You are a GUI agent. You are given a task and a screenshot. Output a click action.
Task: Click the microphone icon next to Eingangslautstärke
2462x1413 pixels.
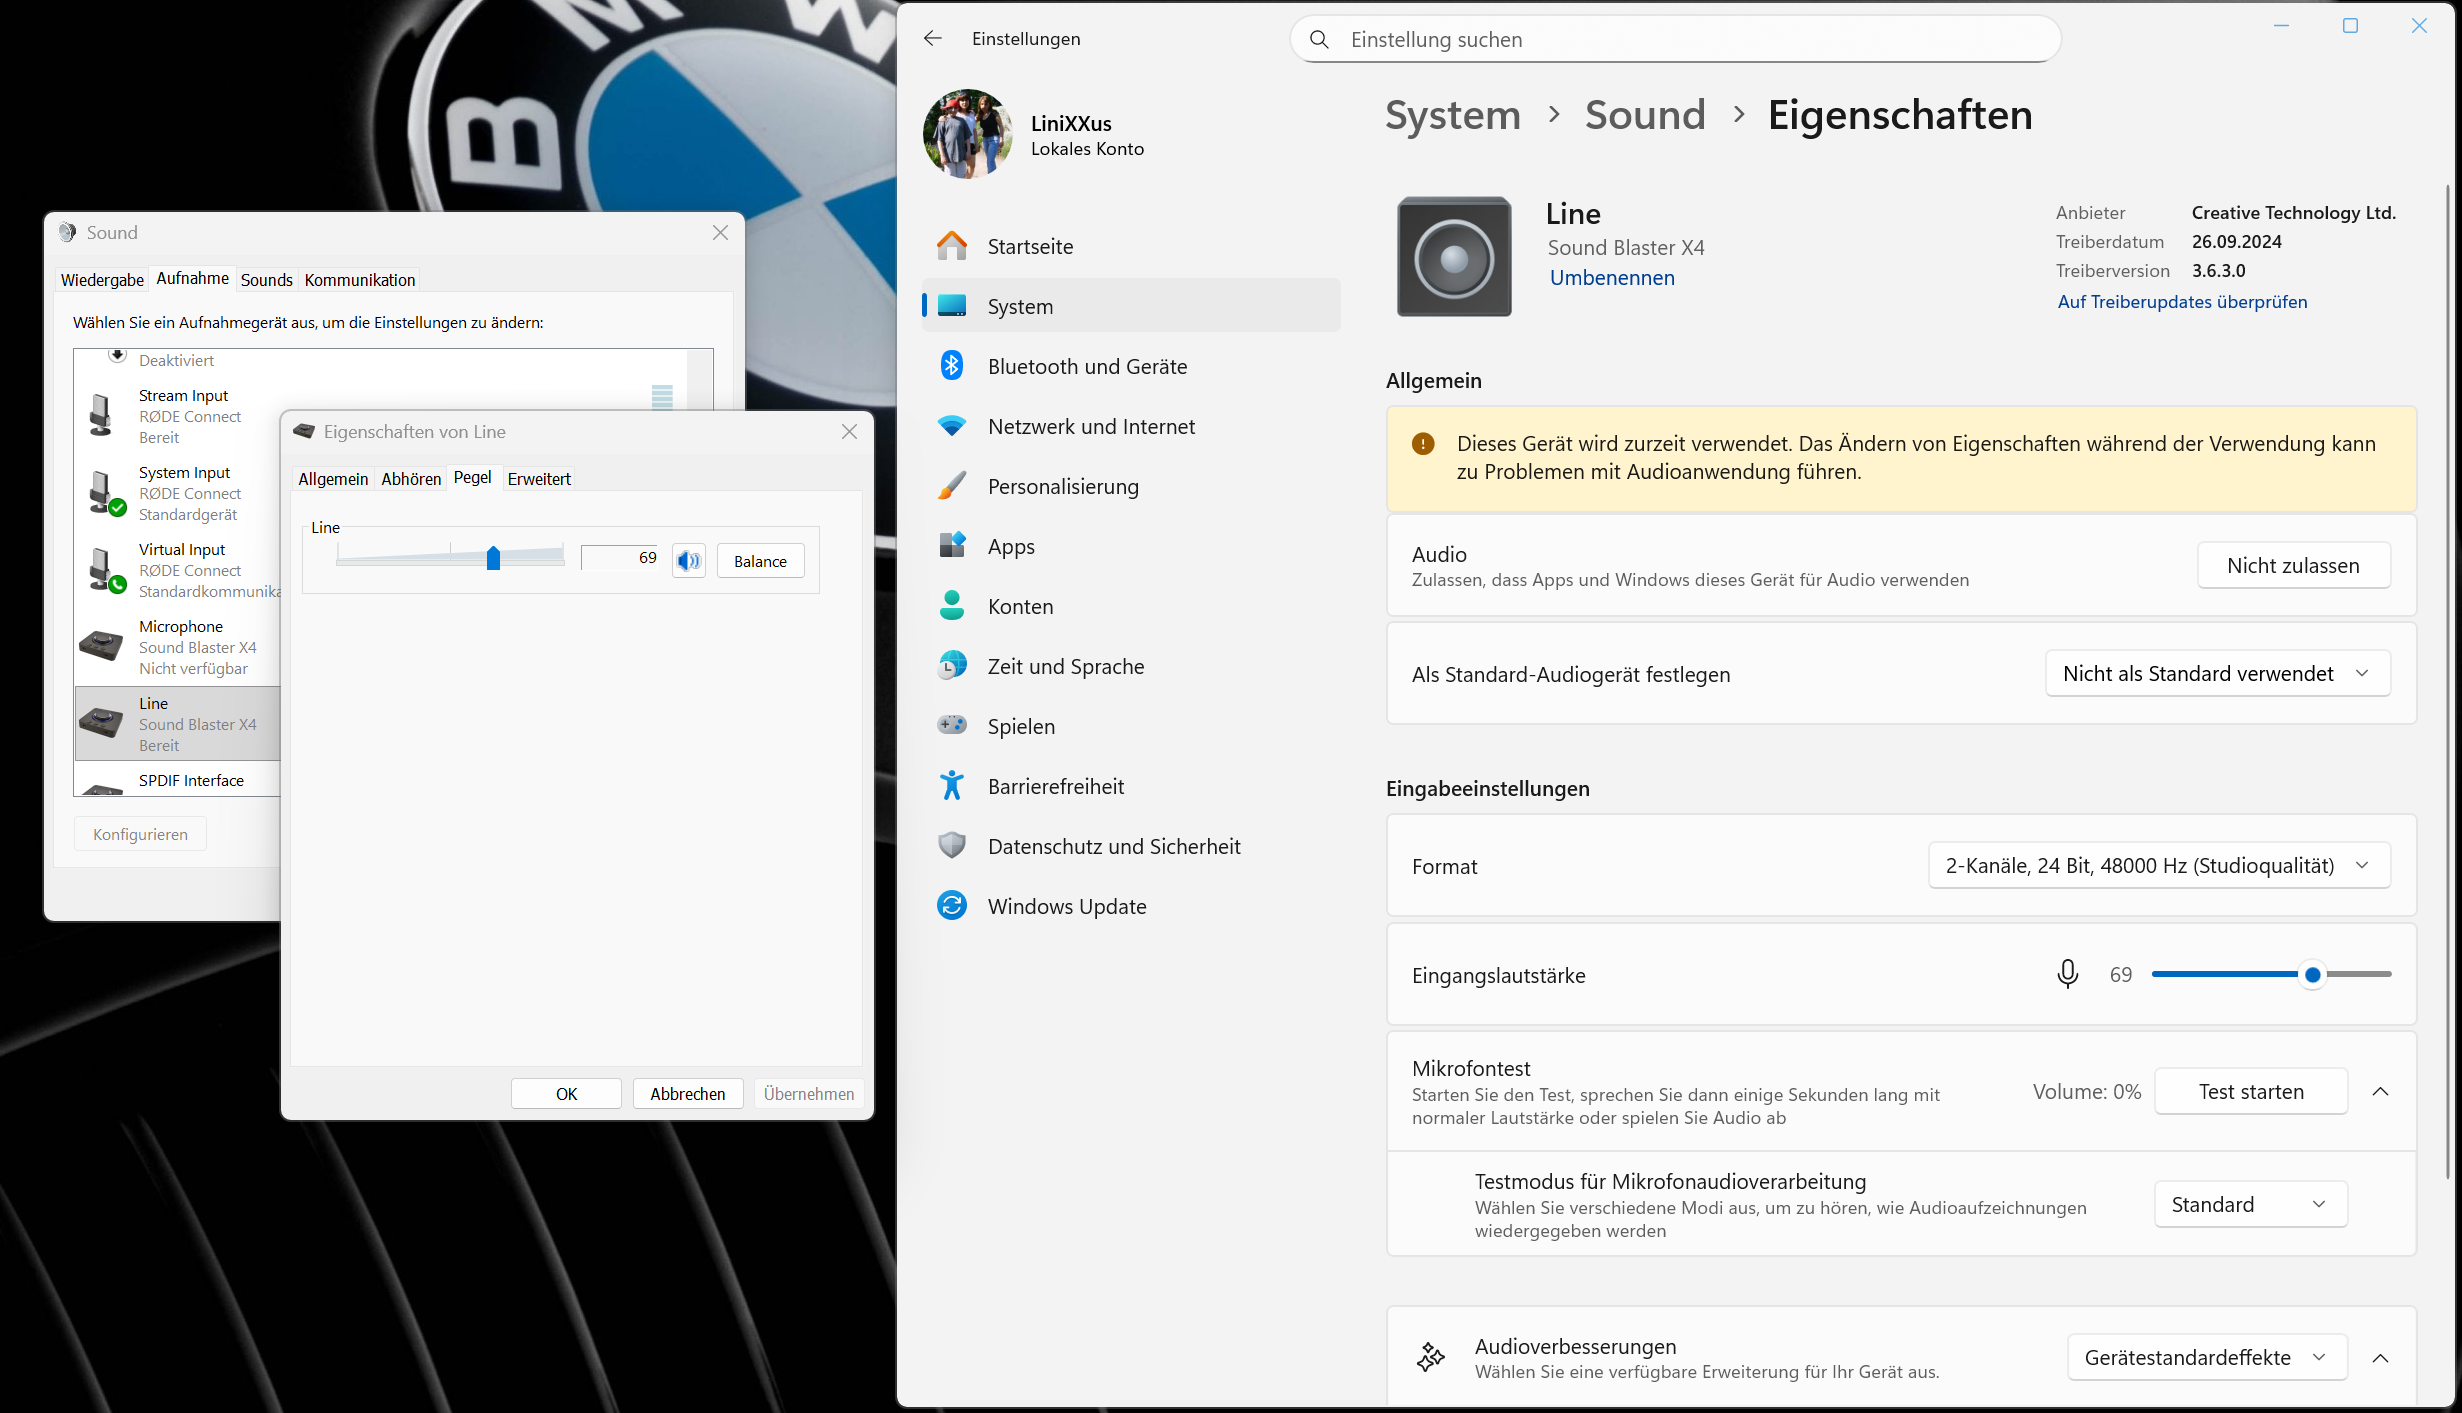click(2067, 974)
